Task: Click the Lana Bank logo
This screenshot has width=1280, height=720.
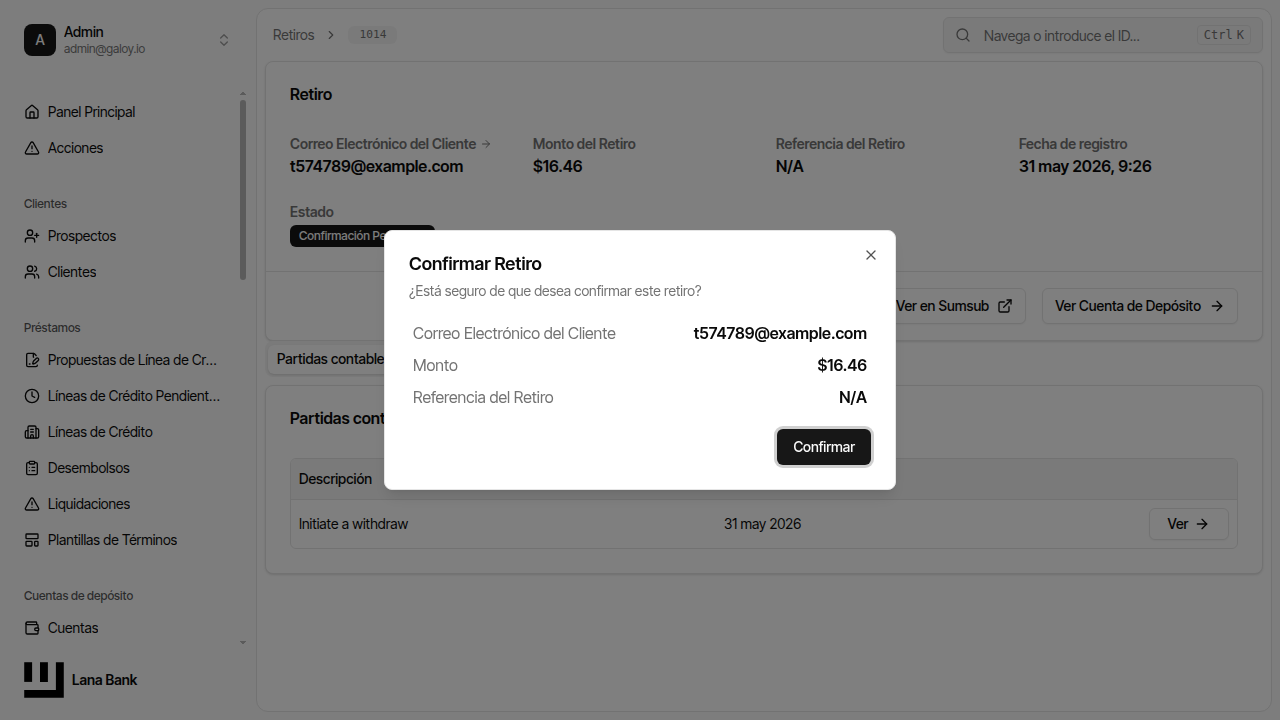Action: coord(44,680)
